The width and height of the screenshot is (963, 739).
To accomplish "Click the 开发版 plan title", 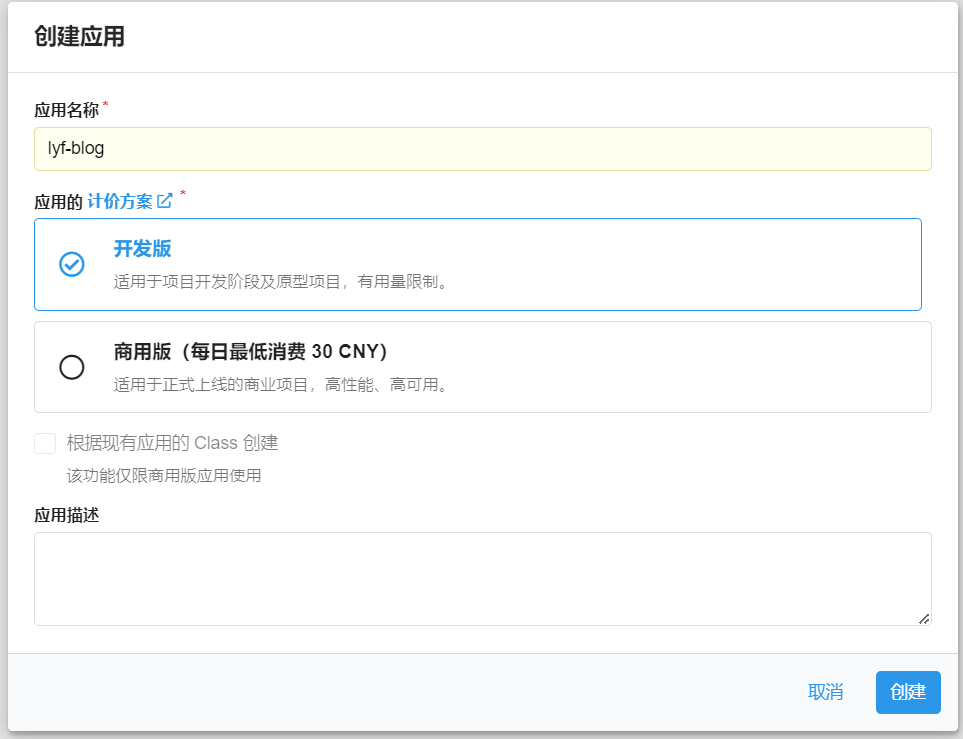I will point(142,249).
